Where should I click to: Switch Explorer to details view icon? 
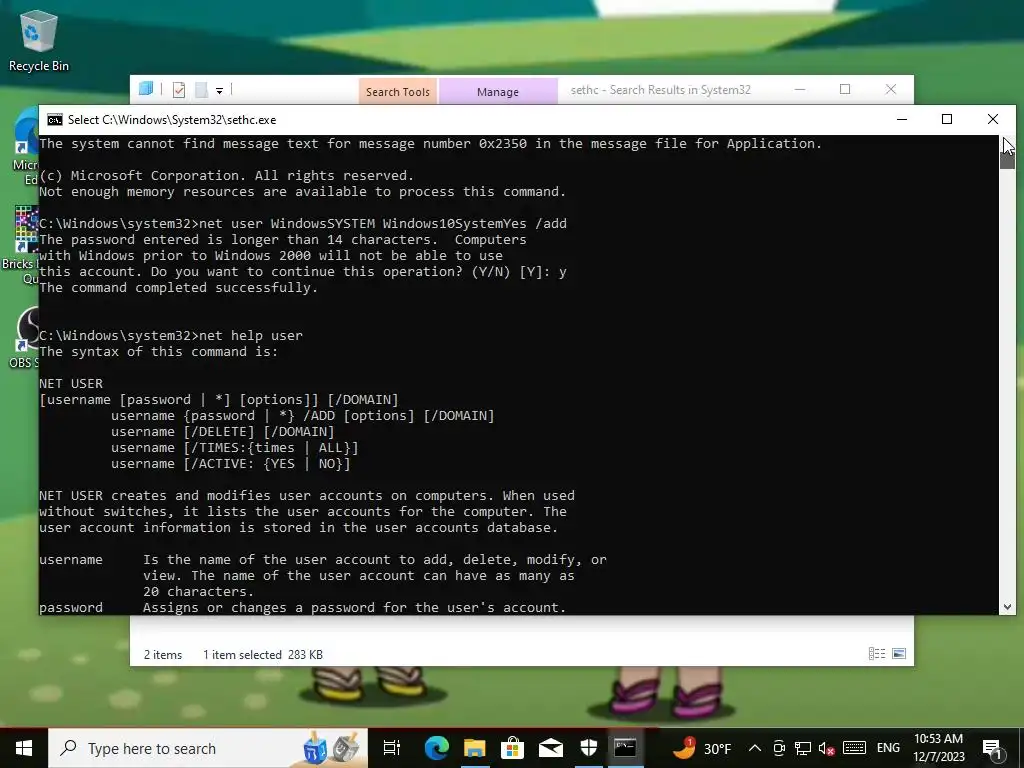(x=876, y=654)
